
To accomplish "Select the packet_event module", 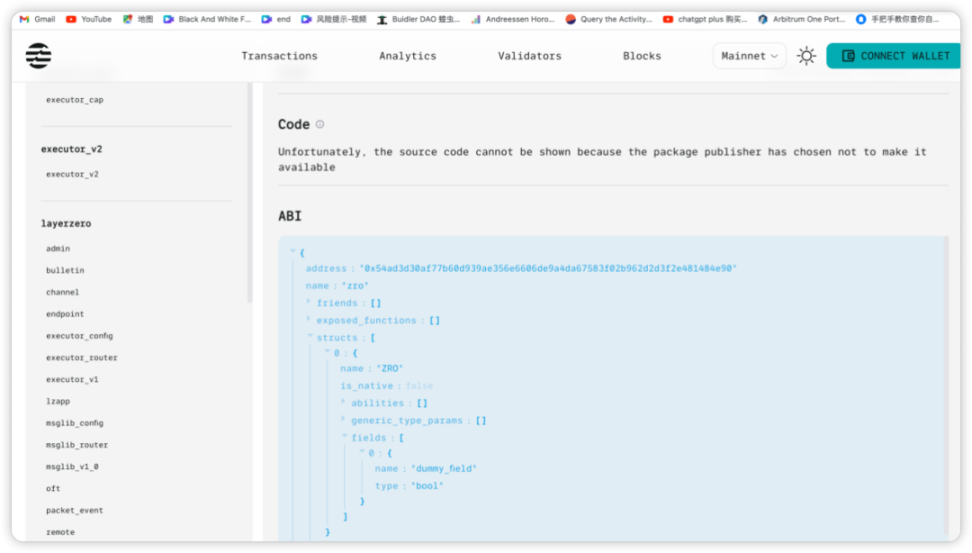I will (x=74, y=510).
